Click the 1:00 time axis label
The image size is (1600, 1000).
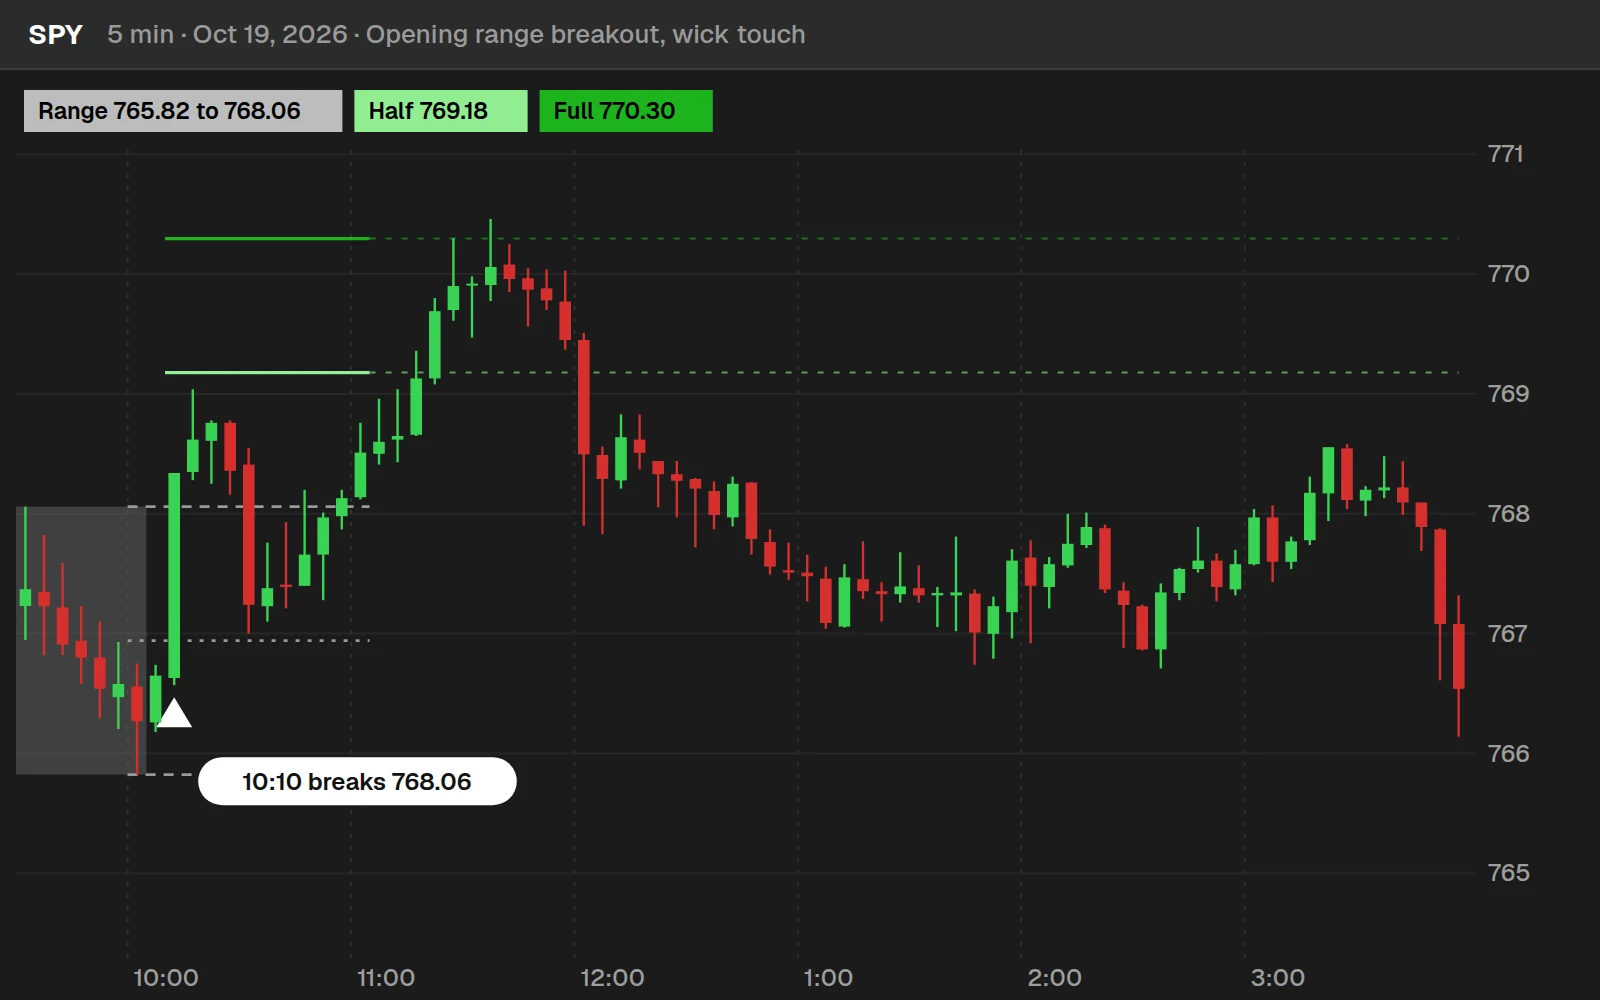pos(828,978)
